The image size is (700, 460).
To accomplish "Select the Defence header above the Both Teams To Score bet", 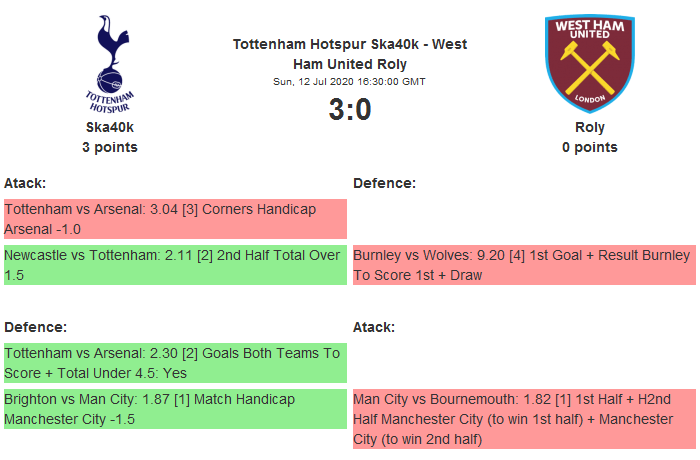I will click(x=35, y=327).
